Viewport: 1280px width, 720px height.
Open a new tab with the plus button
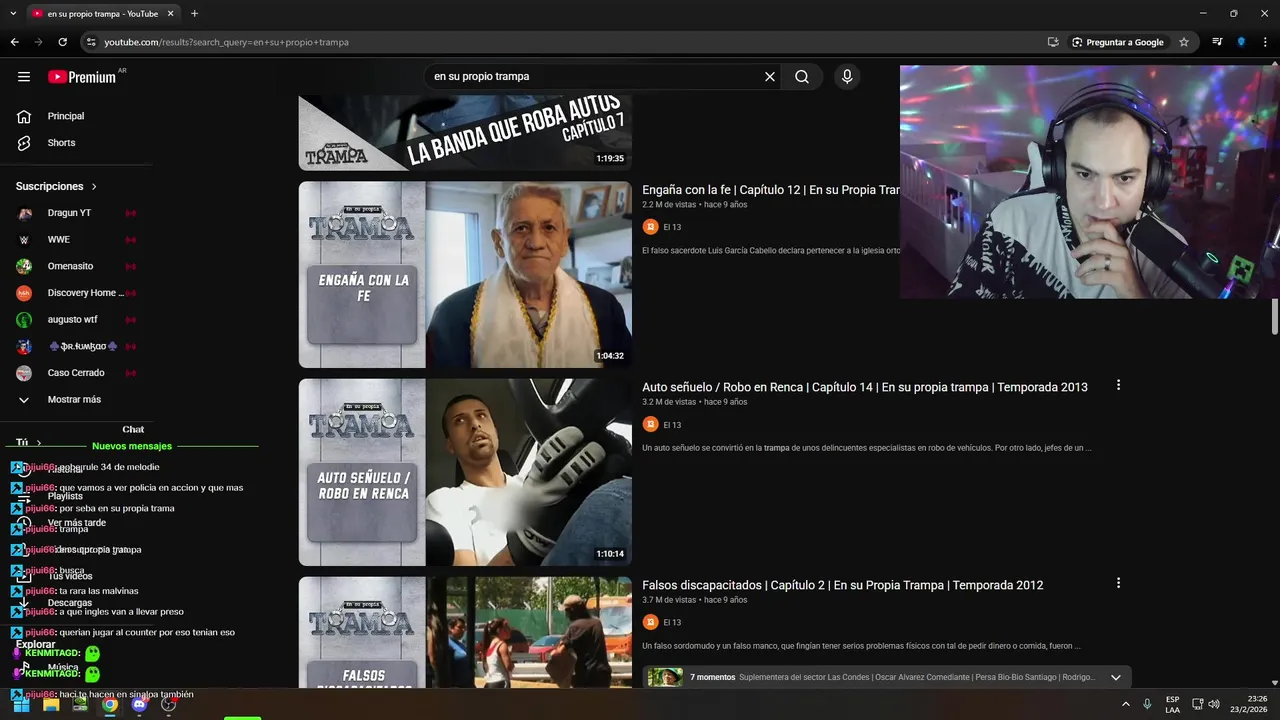click(x=194, y=14)
